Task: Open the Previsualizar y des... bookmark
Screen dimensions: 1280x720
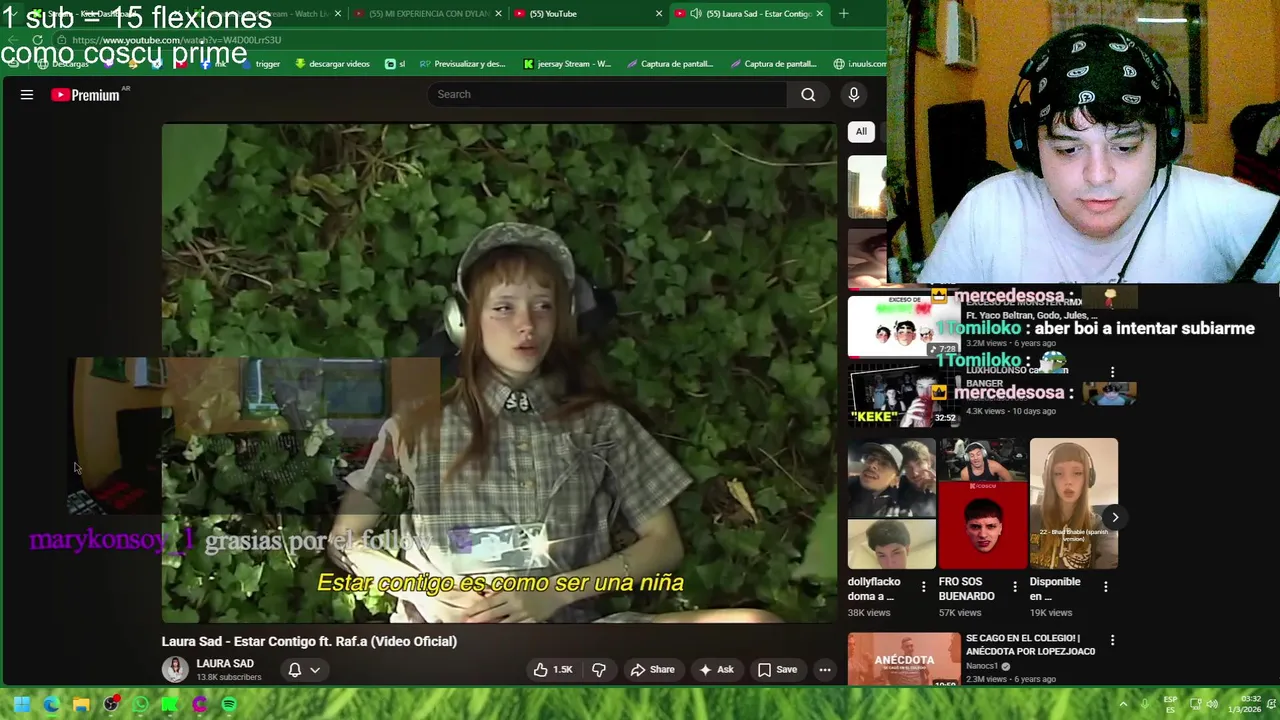Action: pos(462,64)
